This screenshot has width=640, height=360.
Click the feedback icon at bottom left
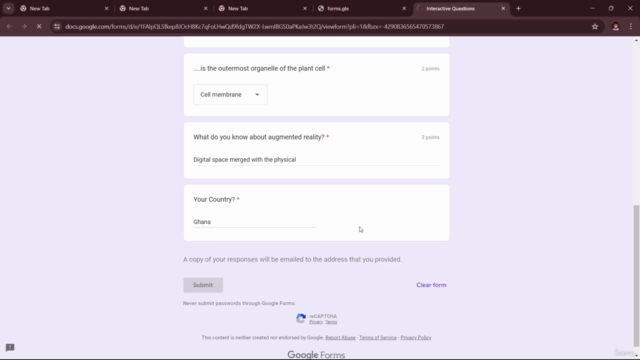(x=10, y=347)
